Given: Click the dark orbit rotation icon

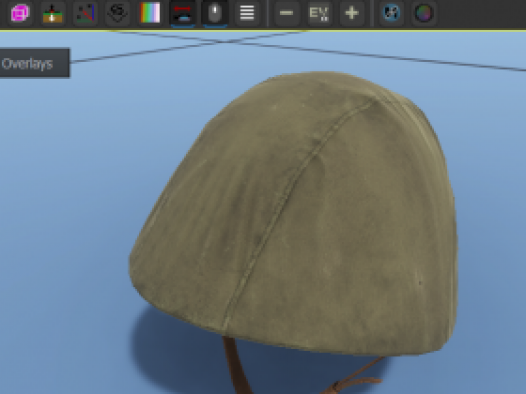Looking at the screenshot, I should 117,13.
